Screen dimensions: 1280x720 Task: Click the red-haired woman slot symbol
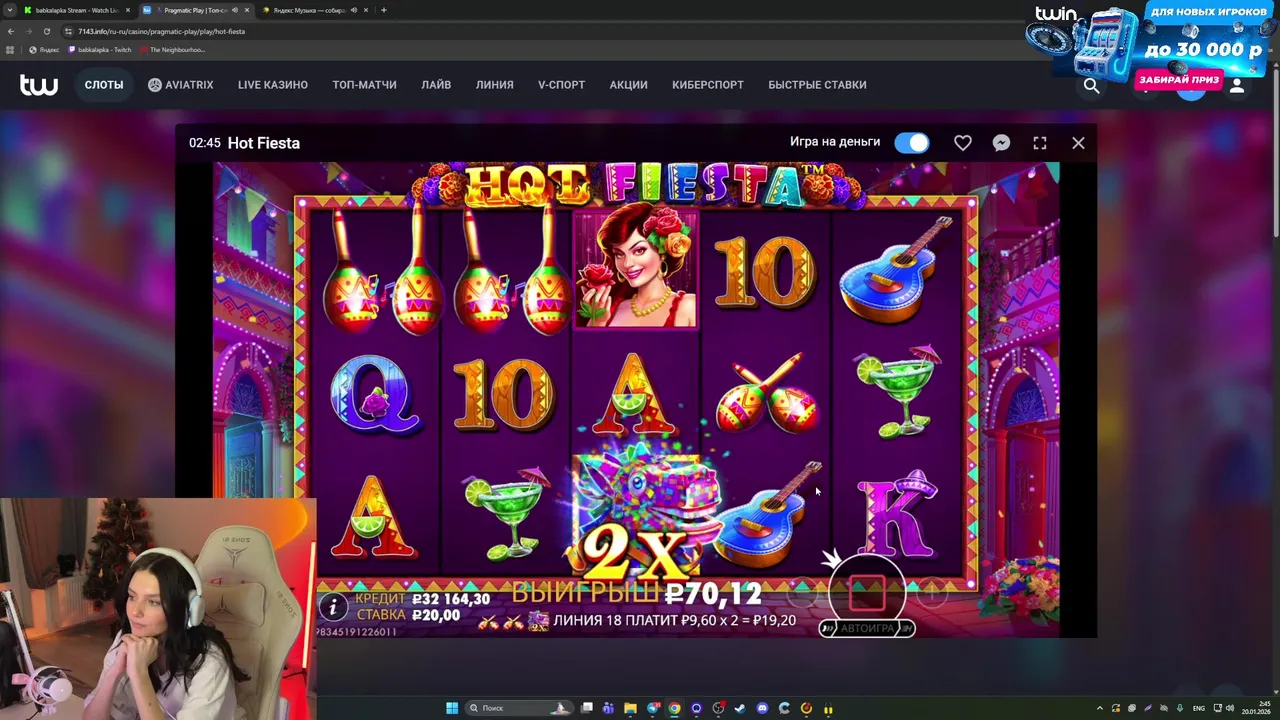point(636,268)
